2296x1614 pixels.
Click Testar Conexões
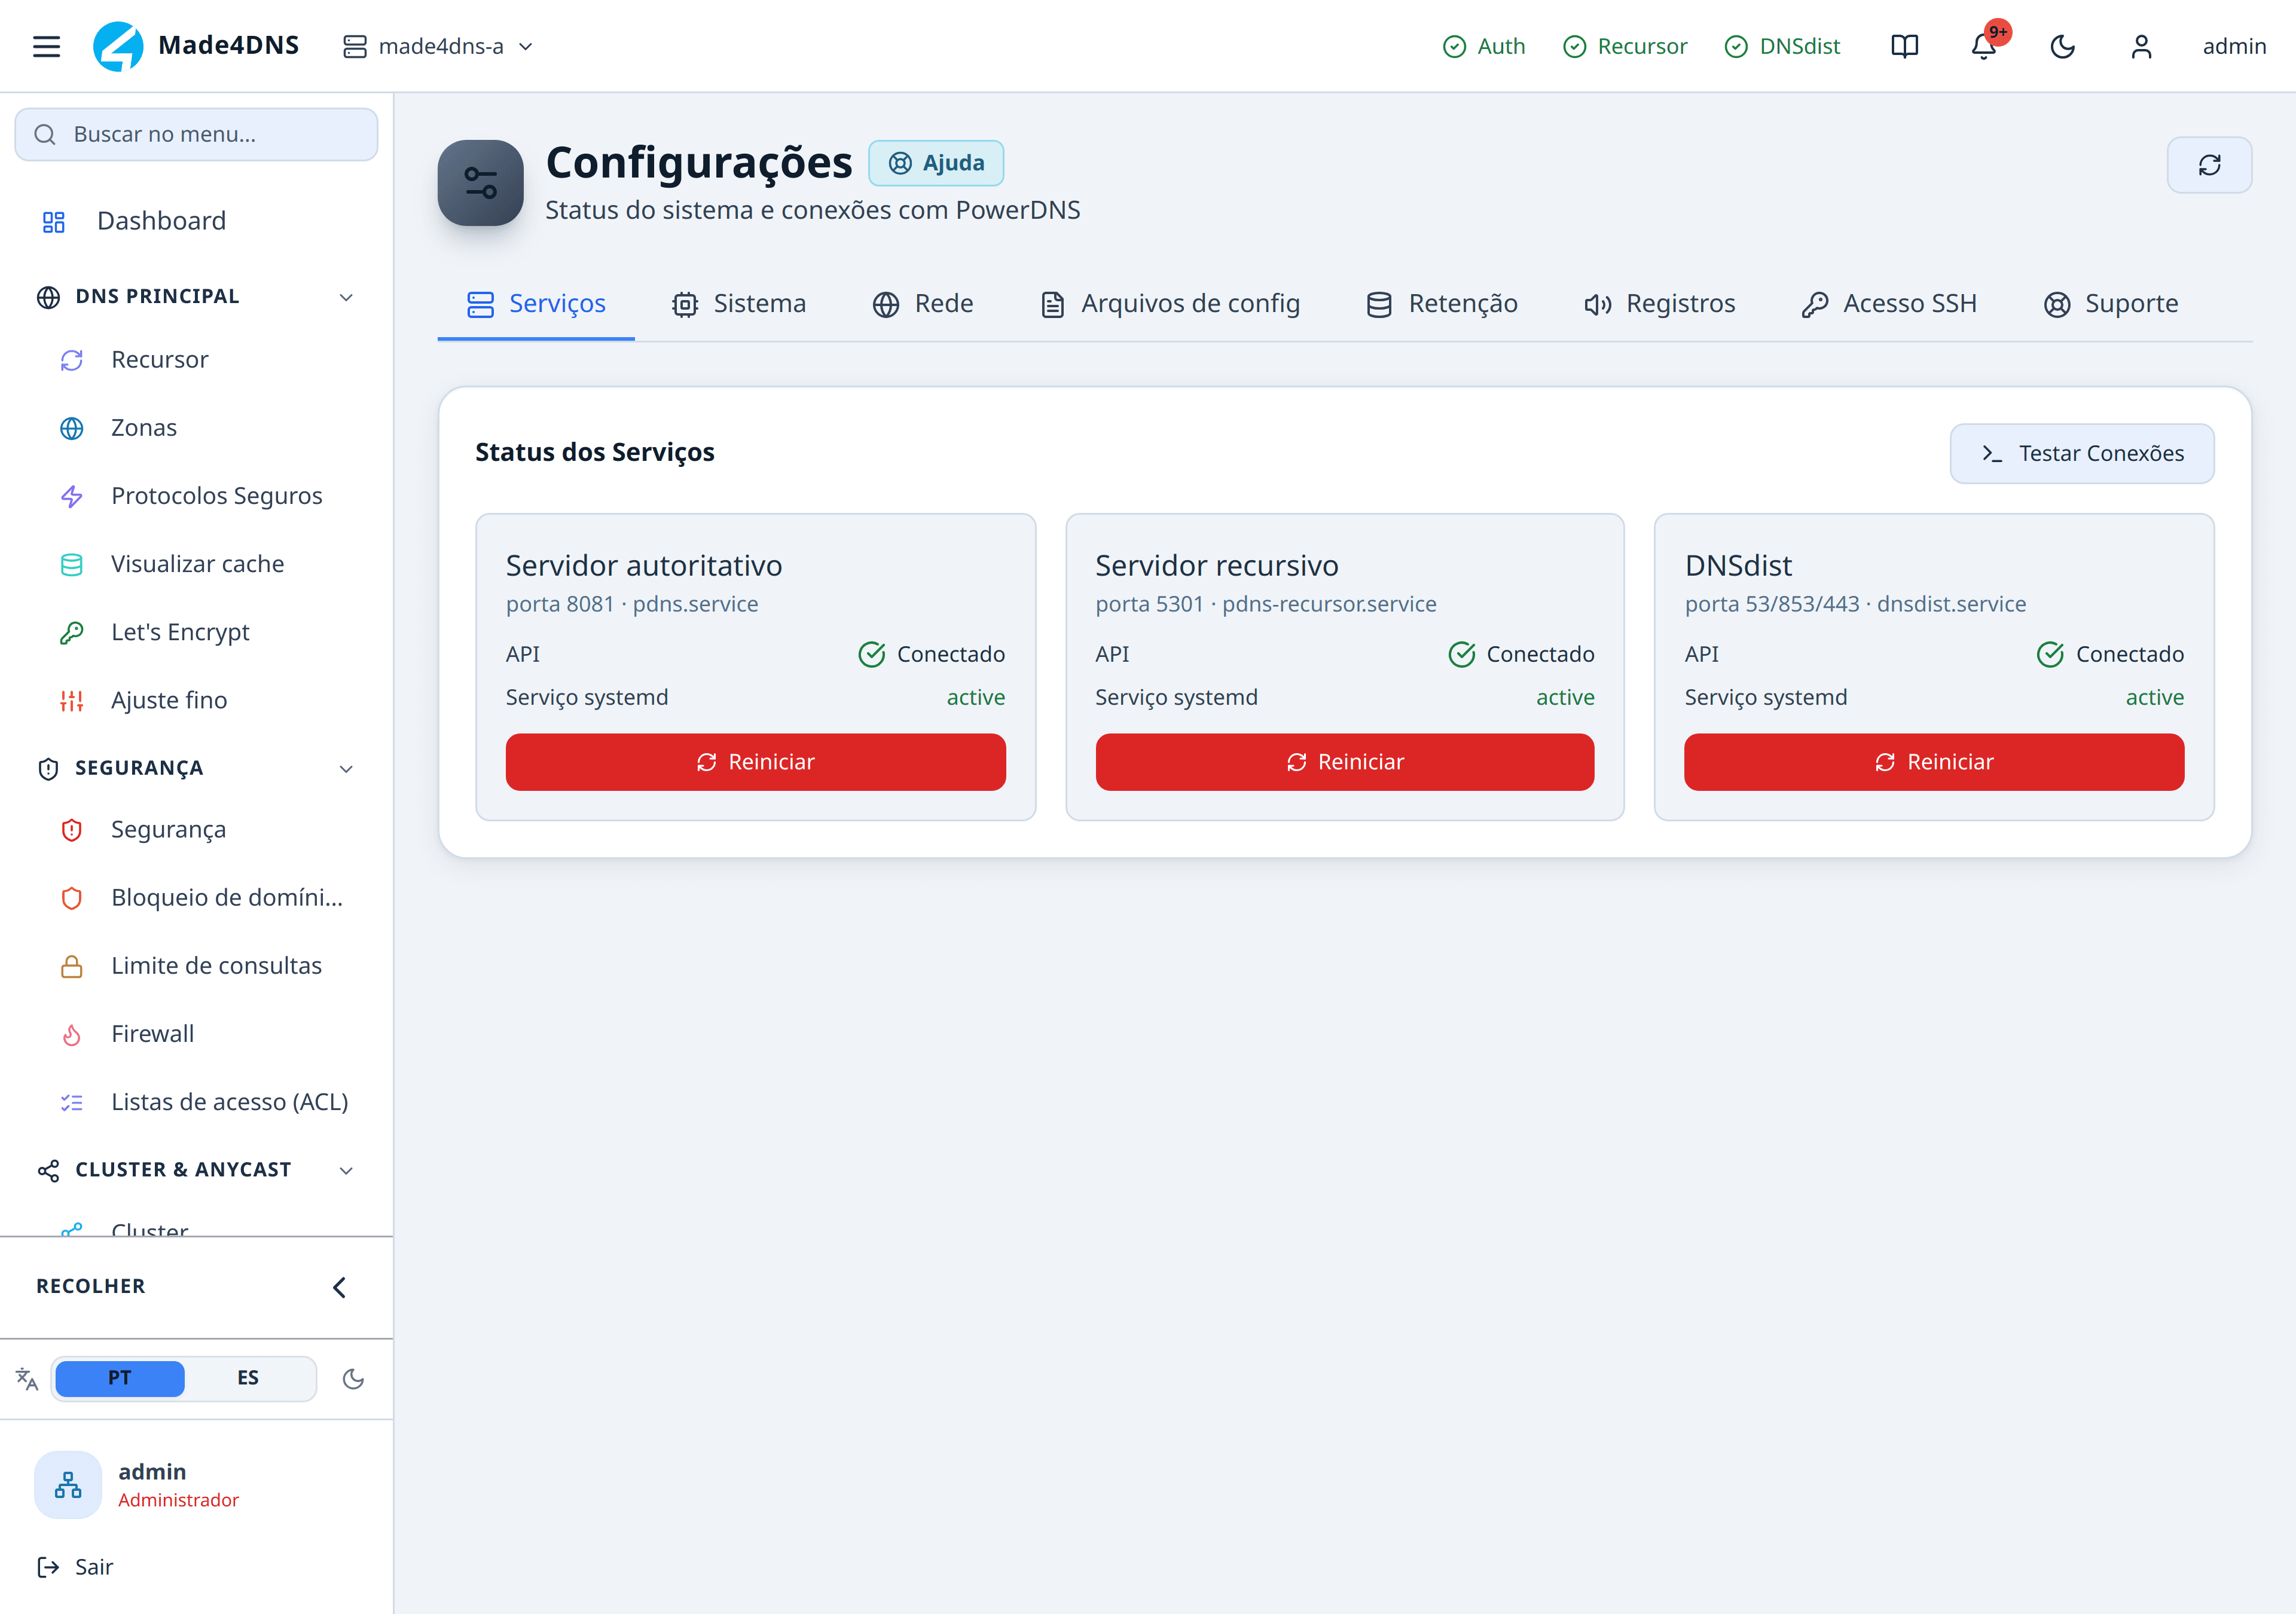pyautogui.click(x=2082, y=454)
